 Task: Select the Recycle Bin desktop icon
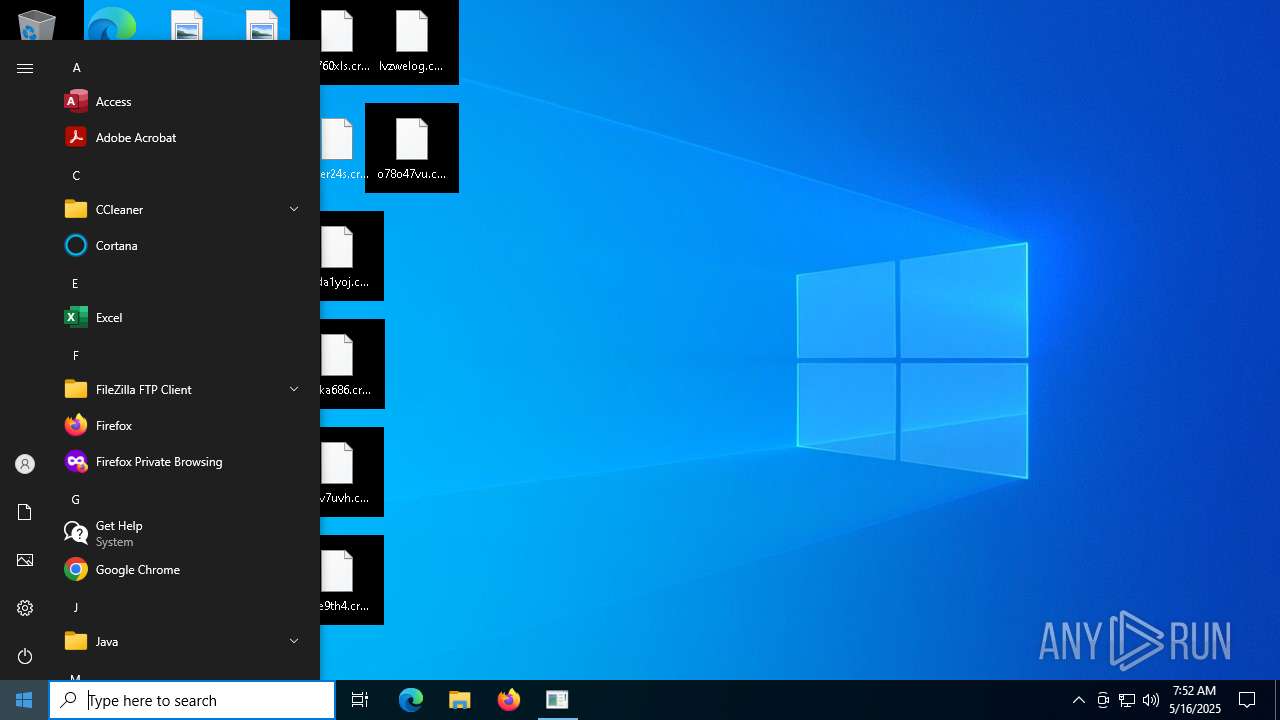[x=37, y=24]
